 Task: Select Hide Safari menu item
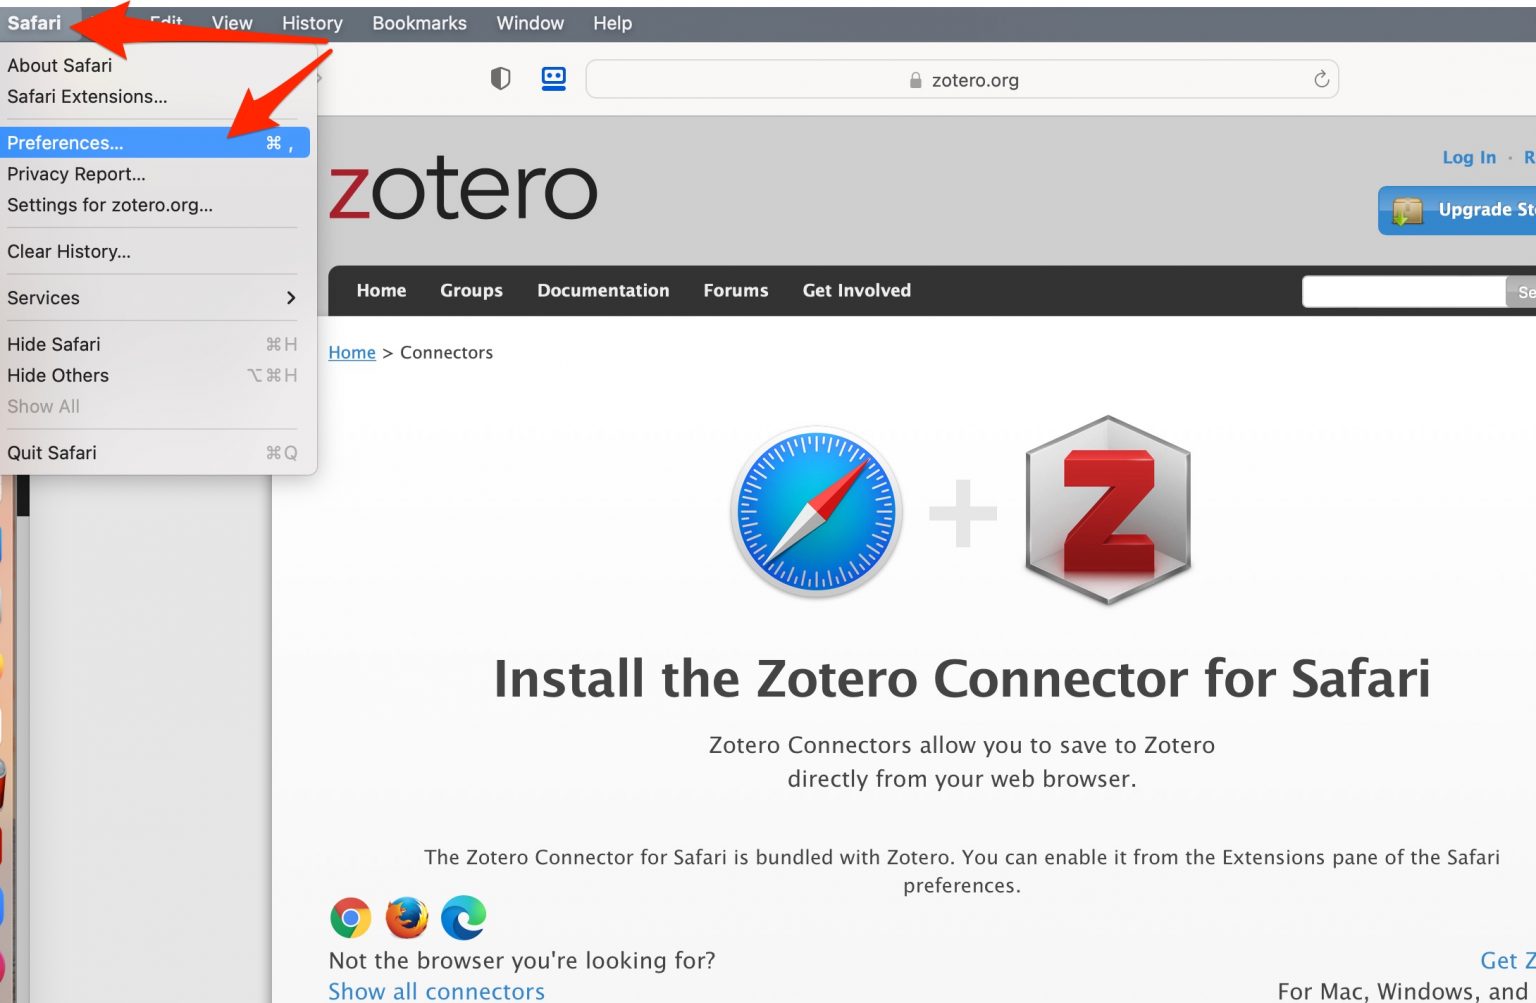click(x=156, y=344)
